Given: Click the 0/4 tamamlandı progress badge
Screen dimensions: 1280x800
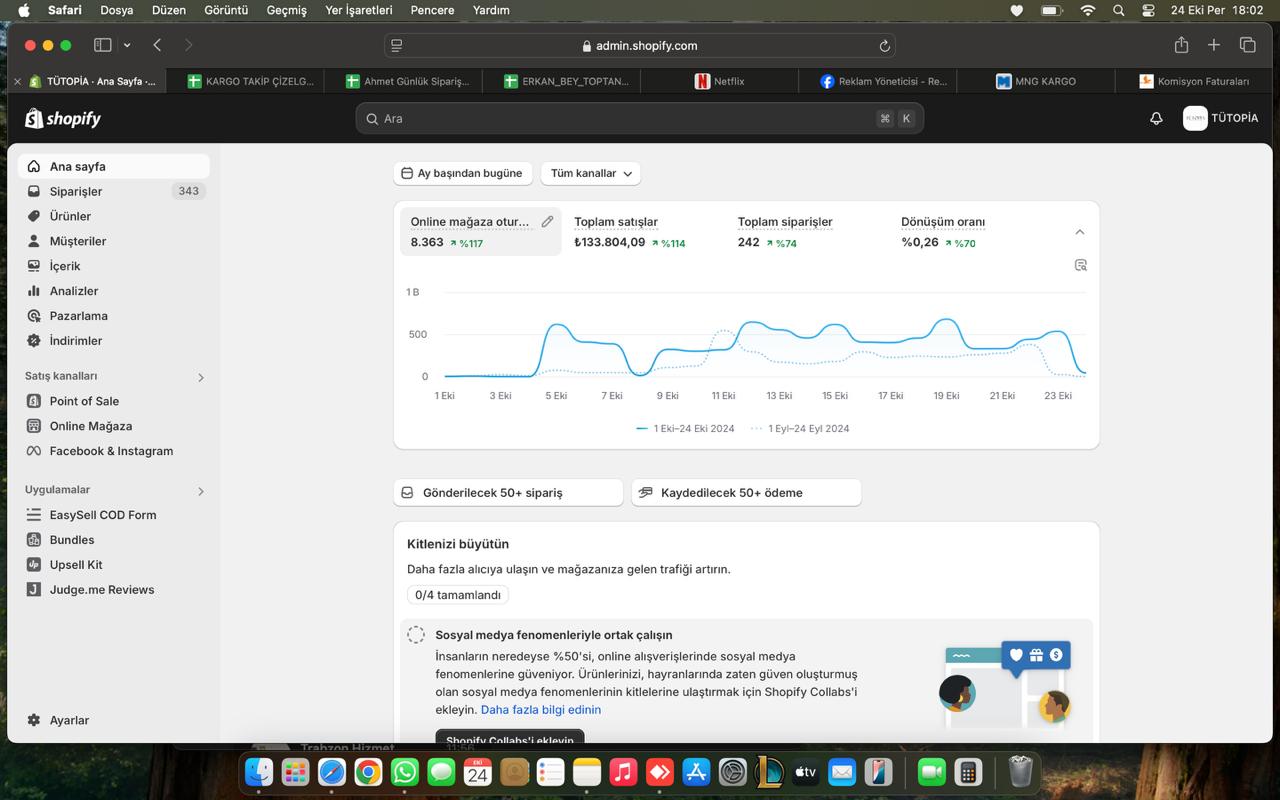Looking at the screenshot, I should 458,595.
